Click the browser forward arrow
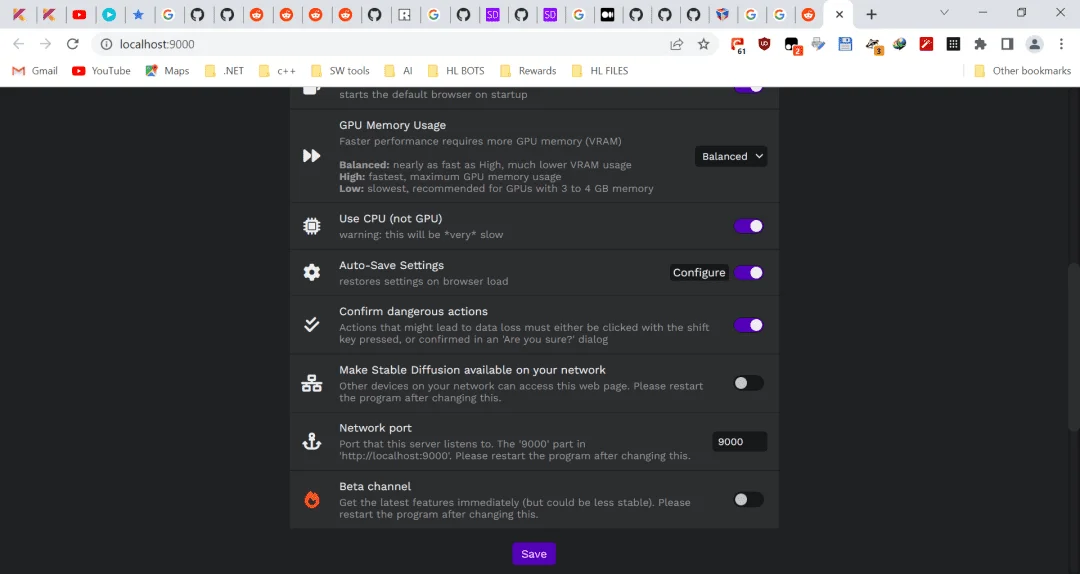 coord(45,44)
